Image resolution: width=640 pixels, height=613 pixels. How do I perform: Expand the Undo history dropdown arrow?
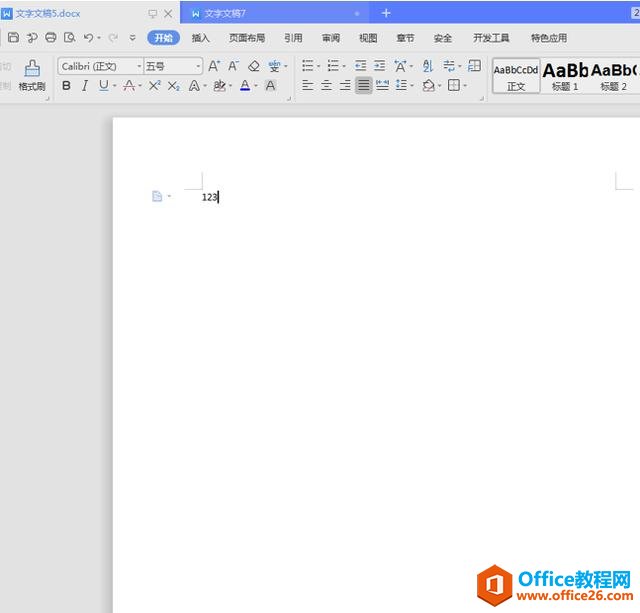pos(99,38)
